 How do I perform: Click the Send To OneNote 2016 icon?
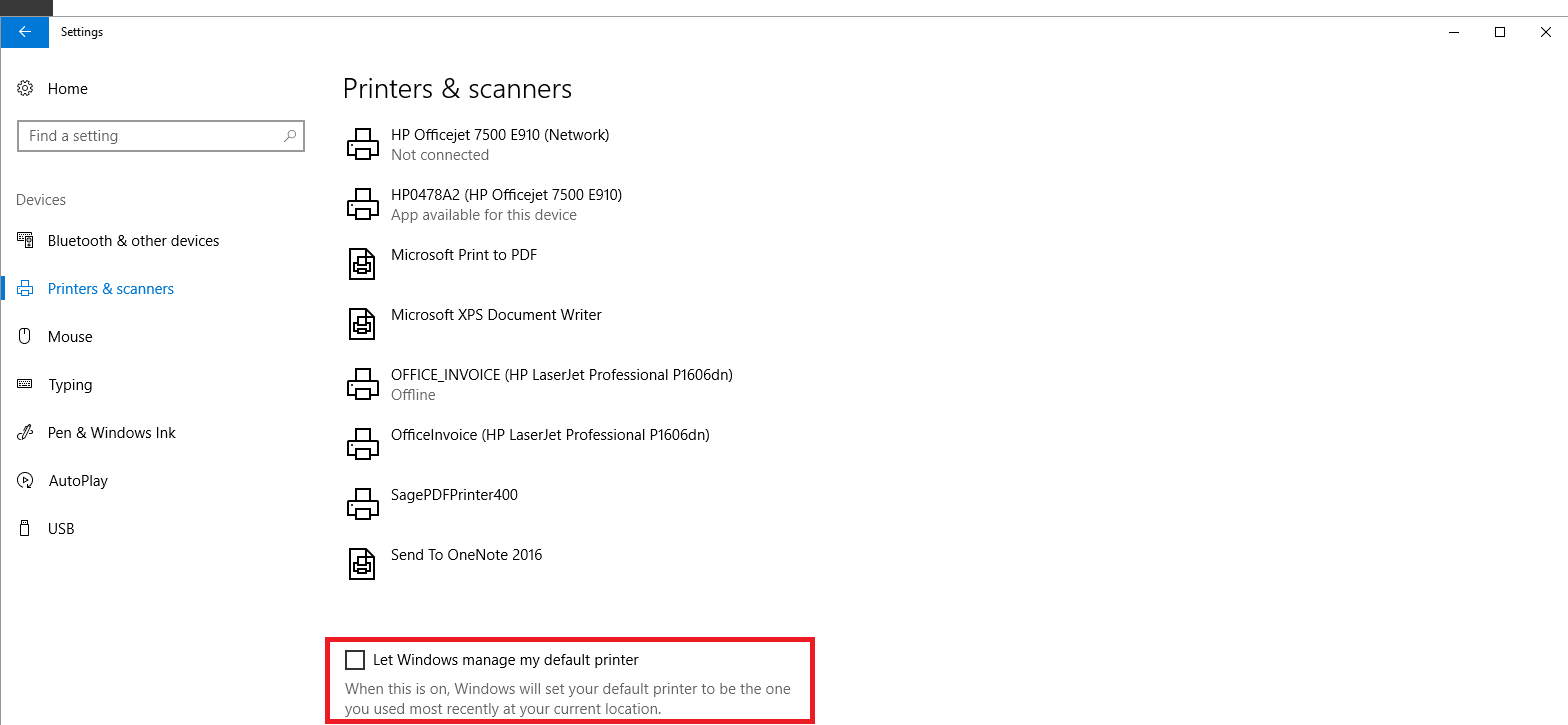pyautogui.click(x=362, y=564)
